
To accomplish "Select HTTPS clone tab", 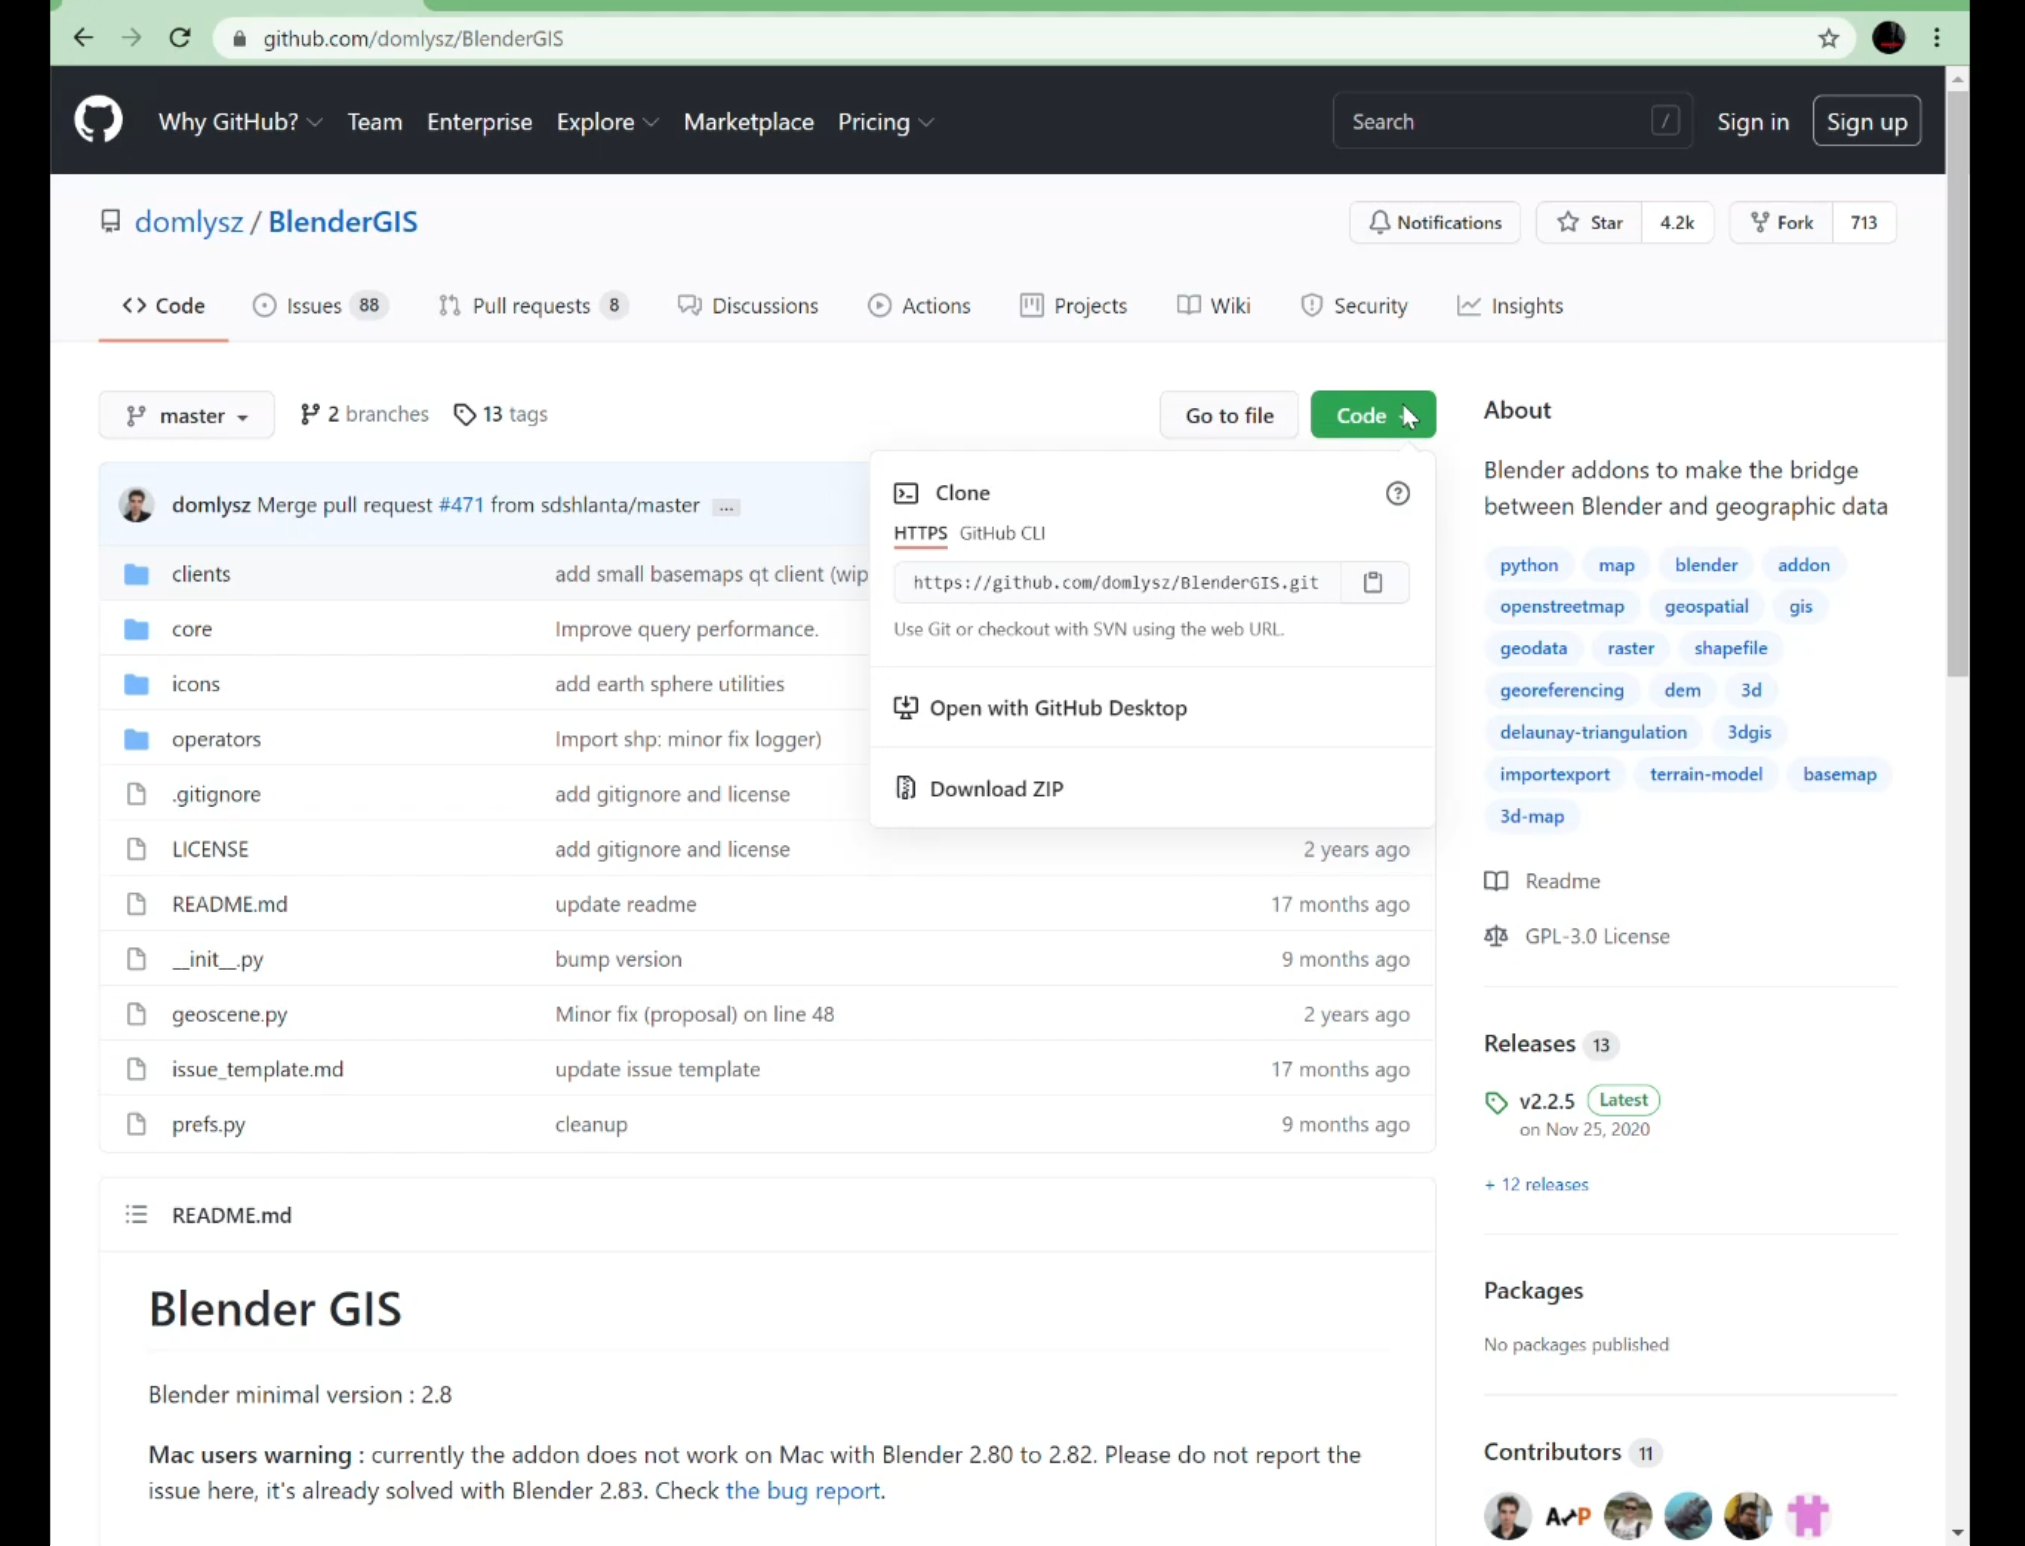I will tap(920, 533).
